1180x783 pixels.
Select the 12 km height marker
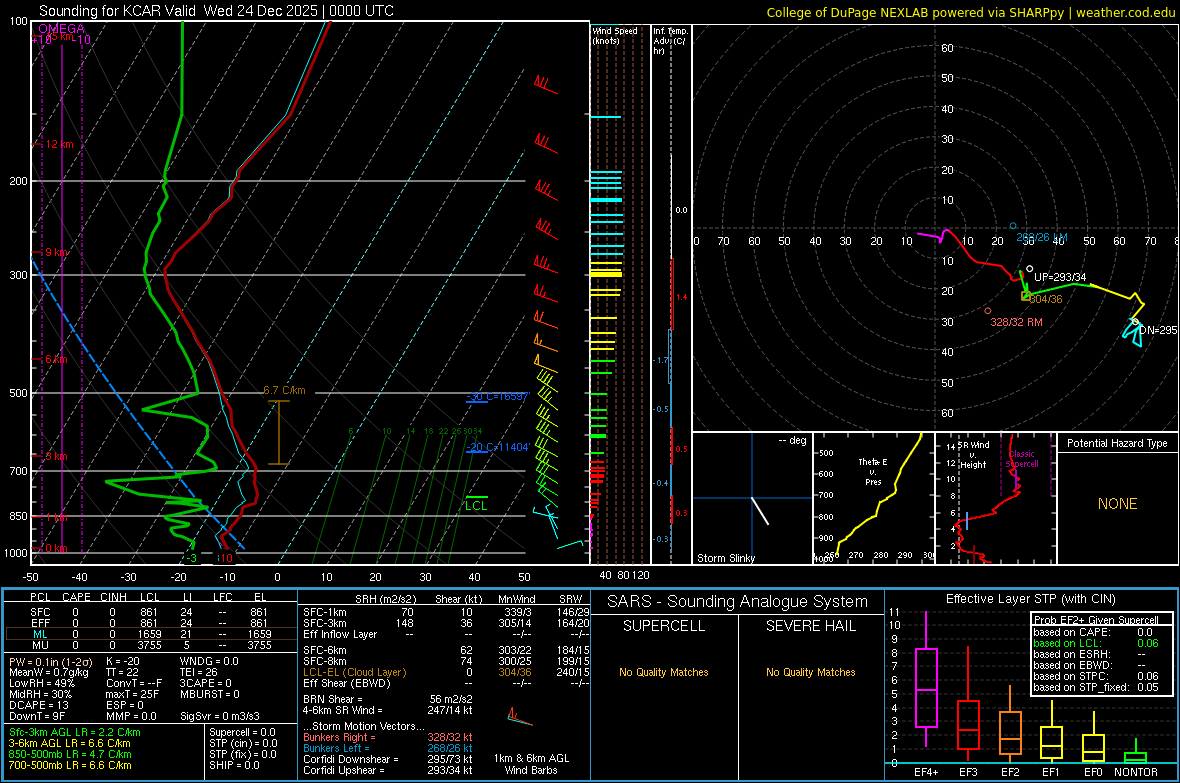pyautogui.click(x=59, y=144)
